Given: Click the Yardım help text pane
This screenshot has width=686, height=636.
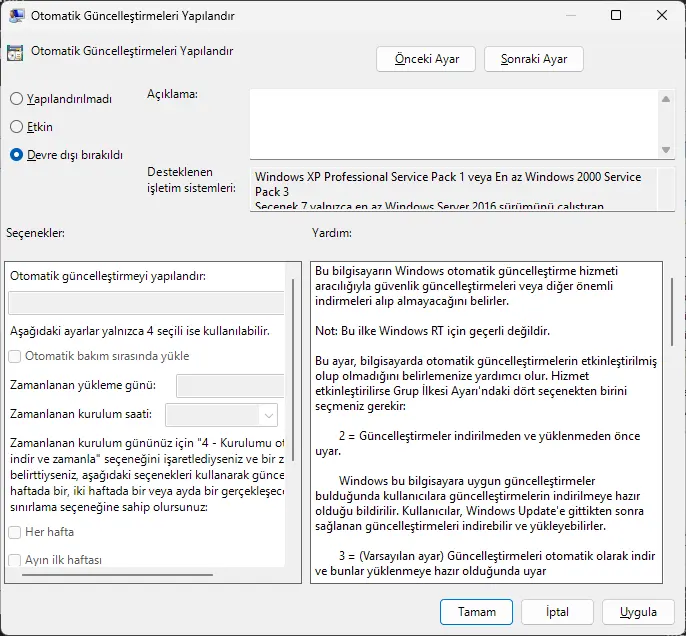Looking at the screenshot, I should tap(486, 422).
